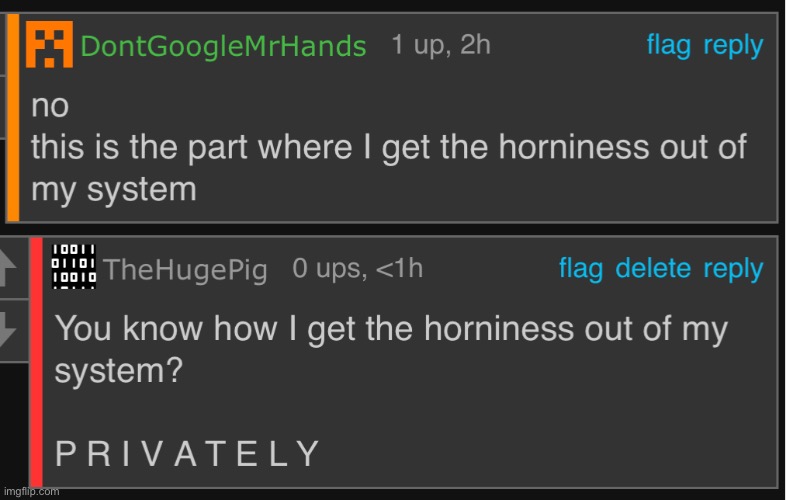Viewport: 786px width, 500px height.
Task: Click the '0 ups, <1h' vote count
Action: pyautogui.click(x=357, y=268)
